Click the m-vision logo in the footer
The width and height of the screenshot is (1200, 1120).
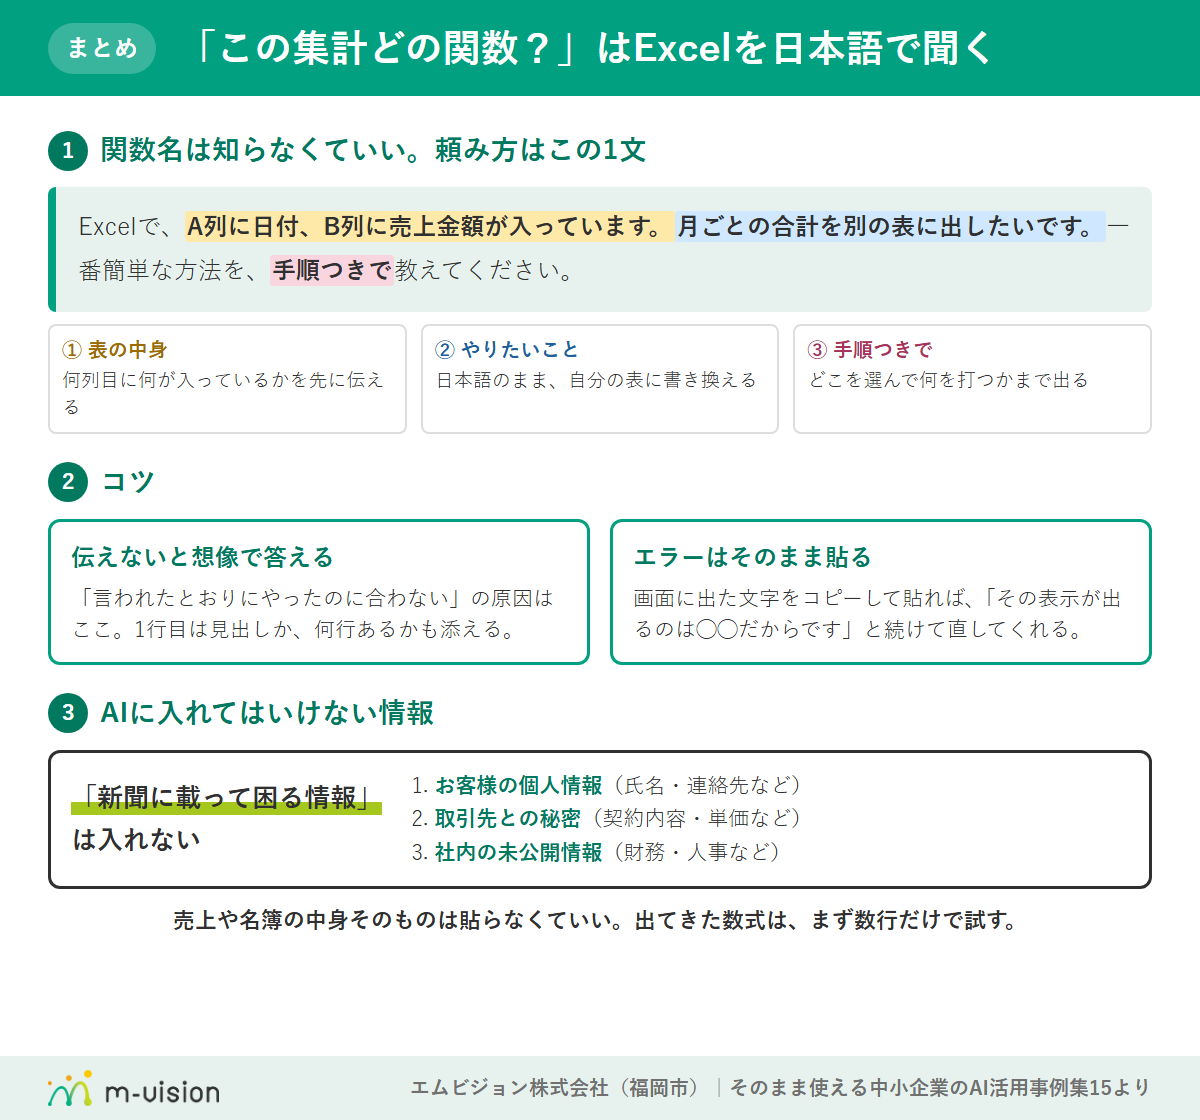(x=133, y=1089)
